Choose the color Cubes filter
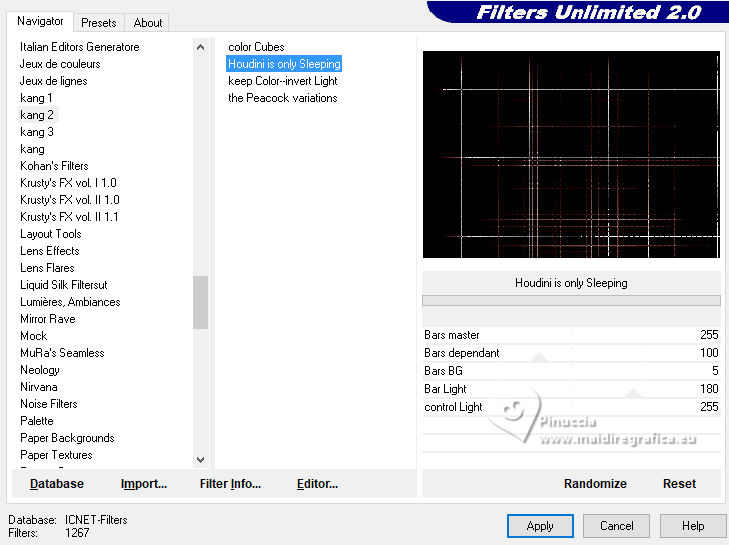729x545 pixels. click(256, 47)
